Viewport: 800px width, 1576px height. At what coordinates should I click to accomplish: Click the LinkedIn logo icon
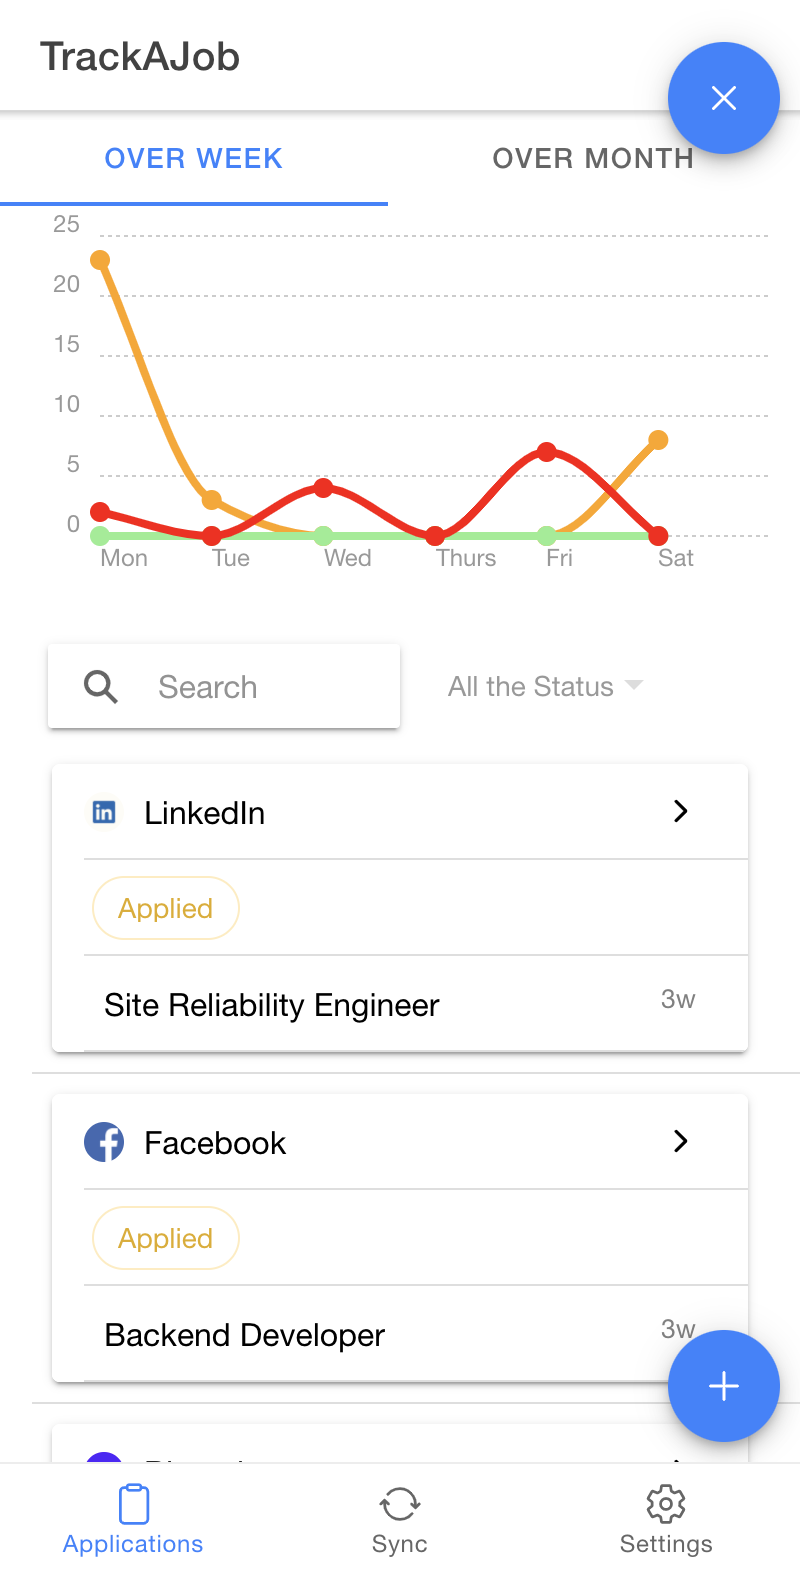(104, 812)
